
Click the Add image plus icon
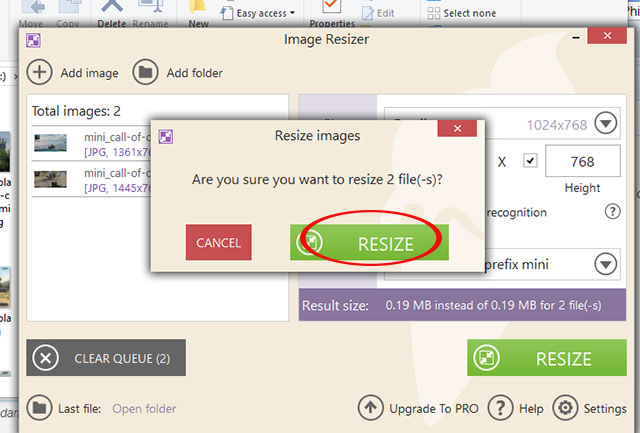coord(39,72)
